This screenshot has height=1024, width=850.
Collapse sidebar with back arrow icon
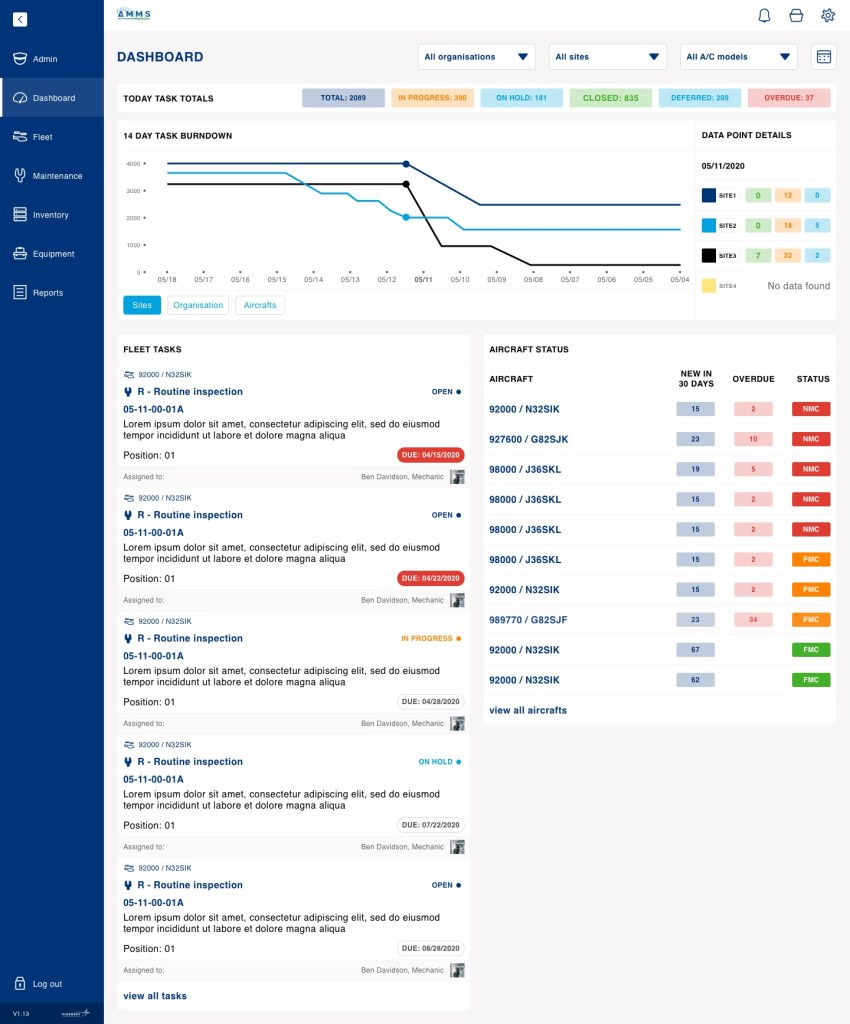coord(20,19)
